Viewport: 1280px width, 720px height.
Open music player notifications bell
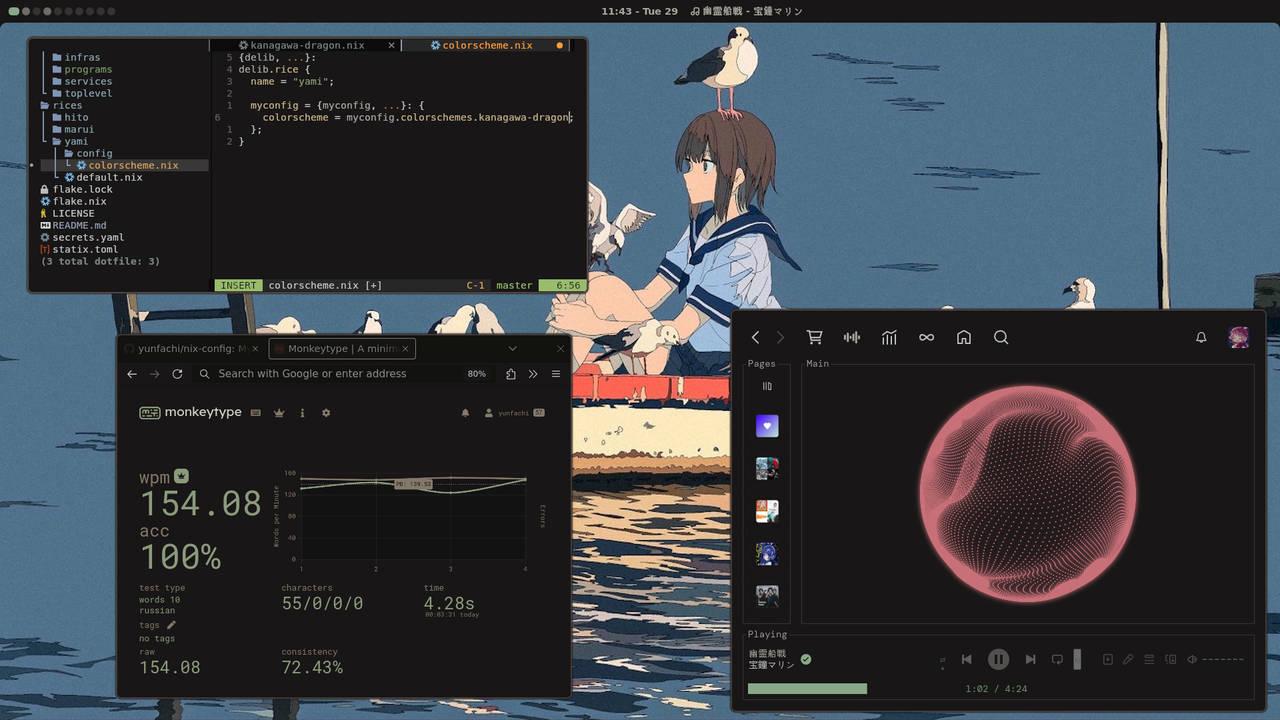coord(1201,338)
